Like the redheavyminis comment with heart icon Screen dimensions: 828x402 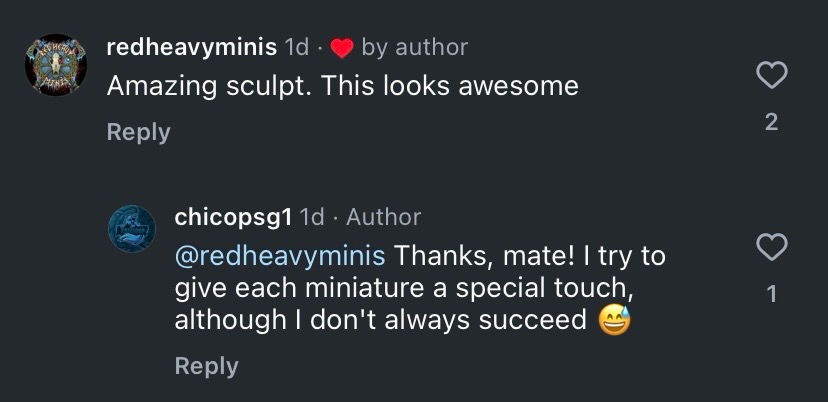pyautogui.click(x=771, y=74)
